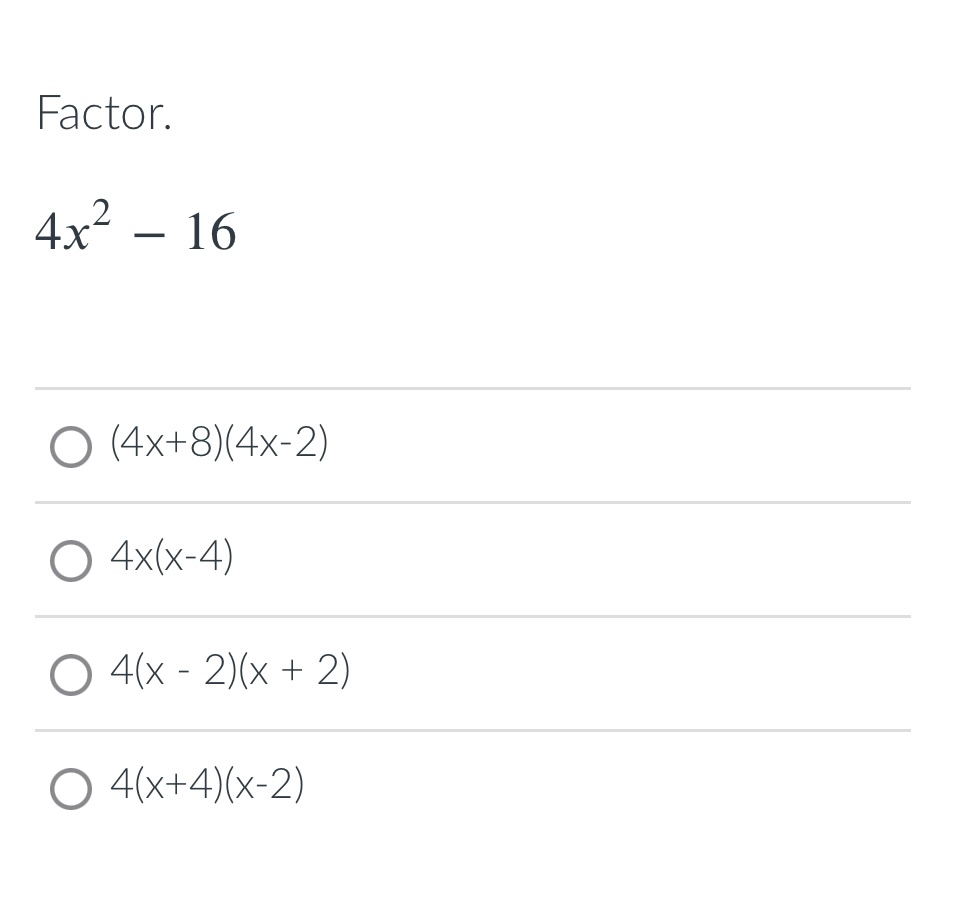
Task: Click the answer text 4x(x-4)
Action: [x=171, y=558]
